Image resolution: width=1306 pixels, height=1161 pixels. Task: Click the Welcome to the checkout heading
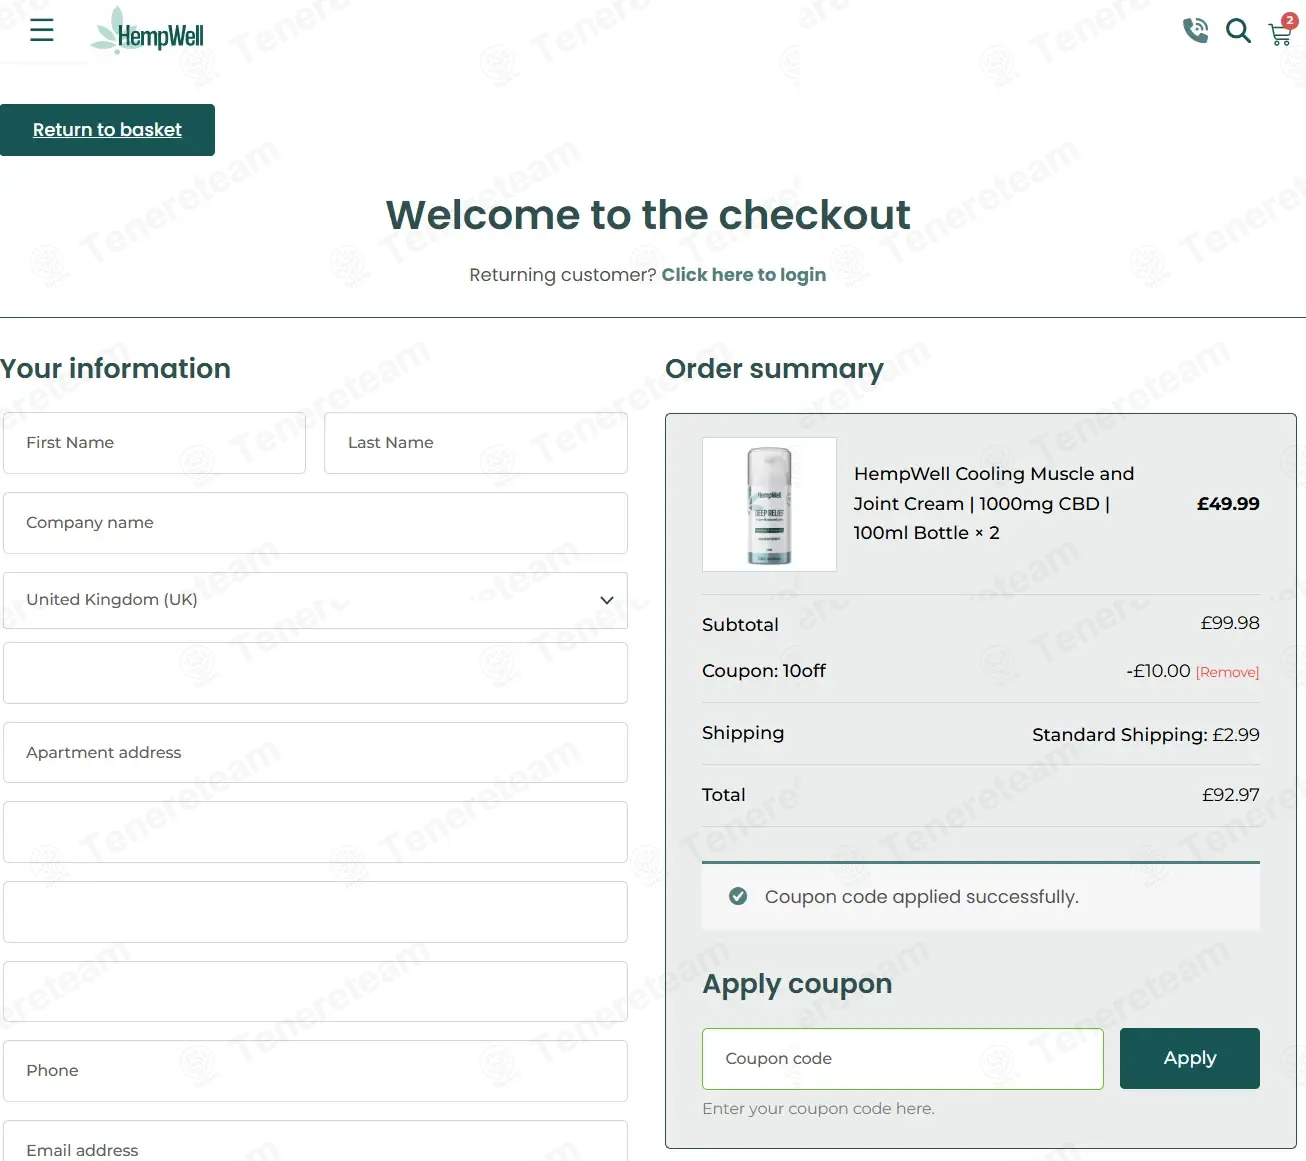click(648, 215)
